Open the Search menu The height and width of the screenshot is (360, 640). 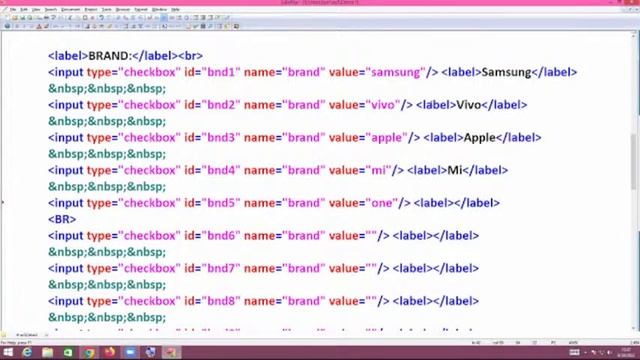pos(51,9)
